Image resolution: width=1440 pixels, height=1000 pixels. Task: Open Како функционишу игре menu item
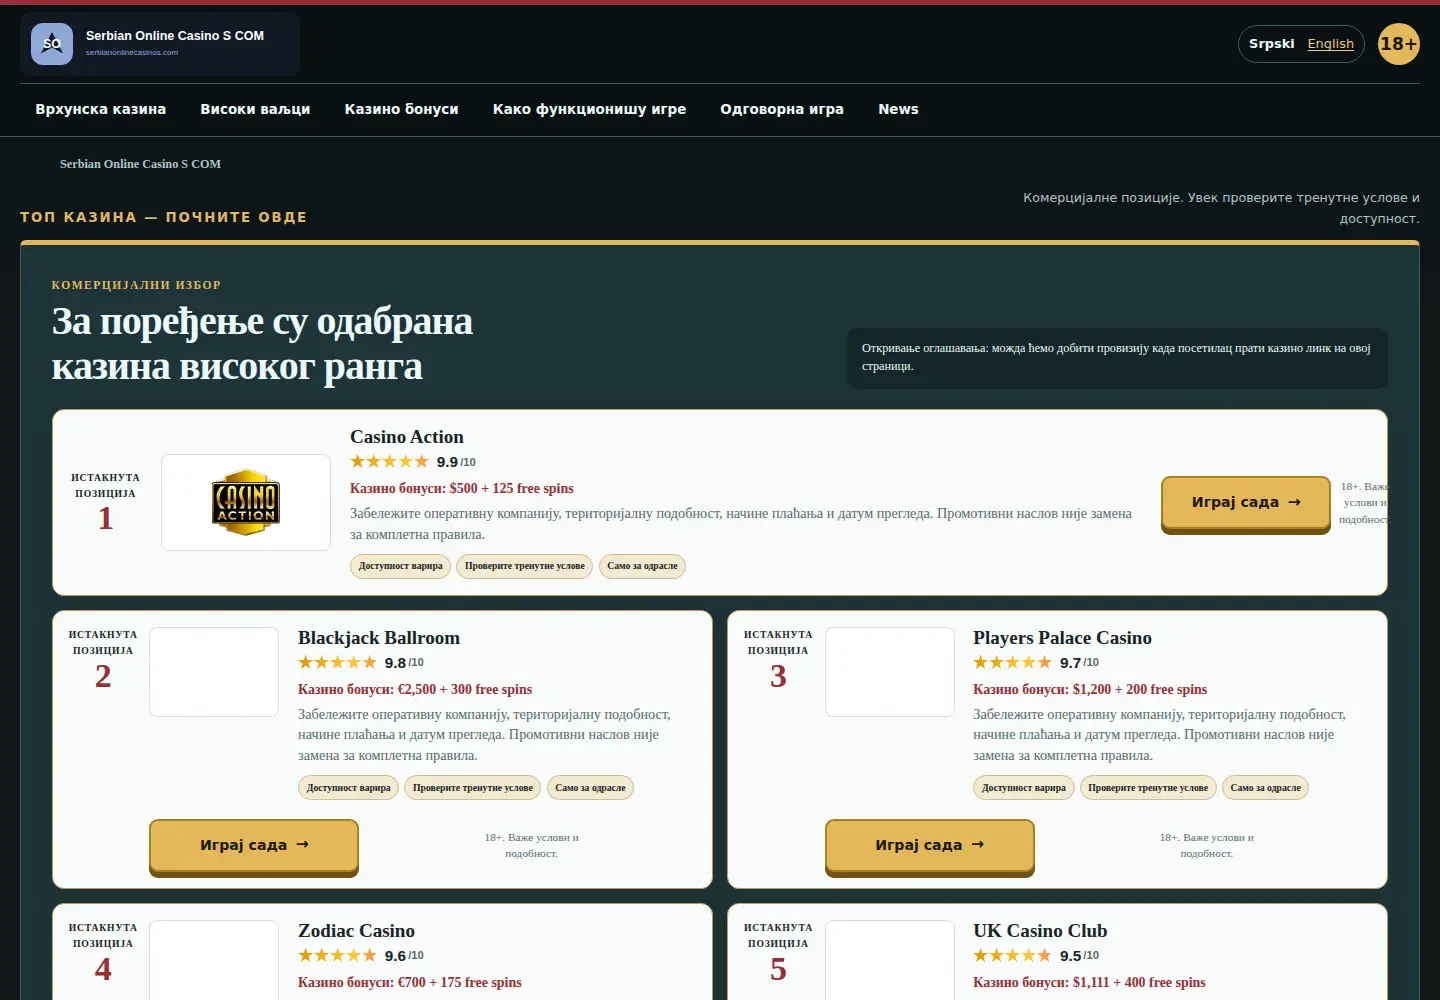(589, 109)
